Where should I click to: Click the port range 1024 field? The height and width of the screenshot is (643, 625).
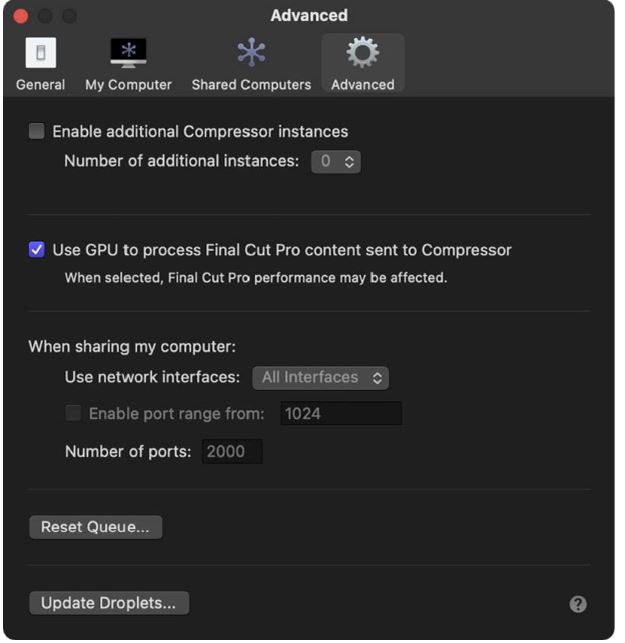click(340, 413)
